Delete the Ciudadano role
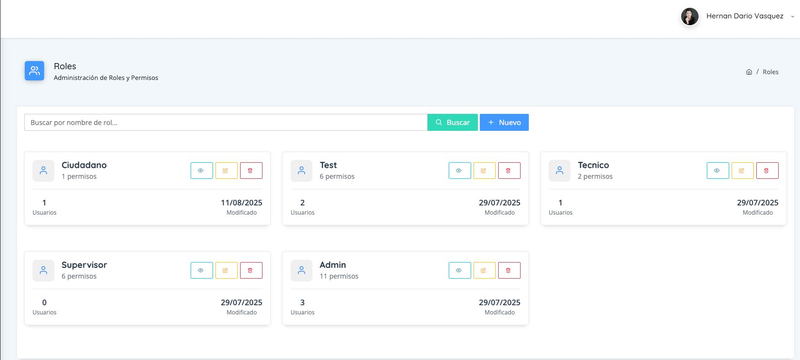 coord(251,171)
